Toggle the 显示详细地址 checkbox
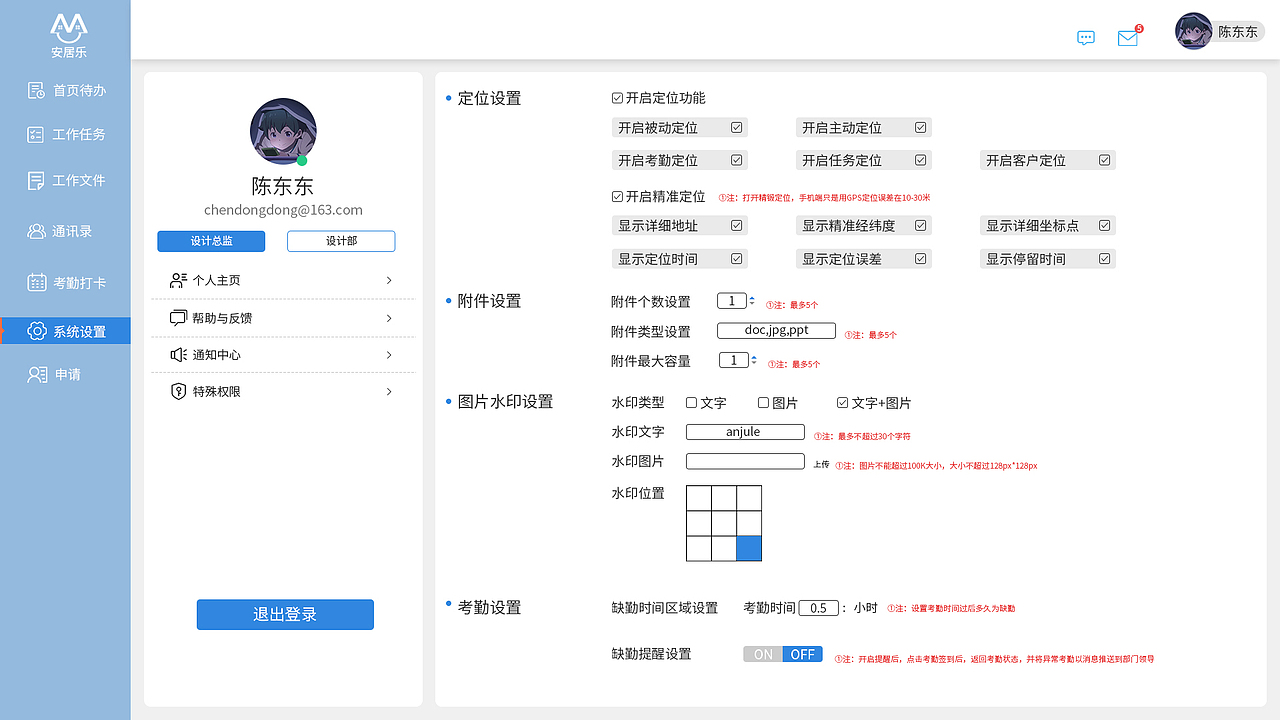1280x720 pixels. 737,226
